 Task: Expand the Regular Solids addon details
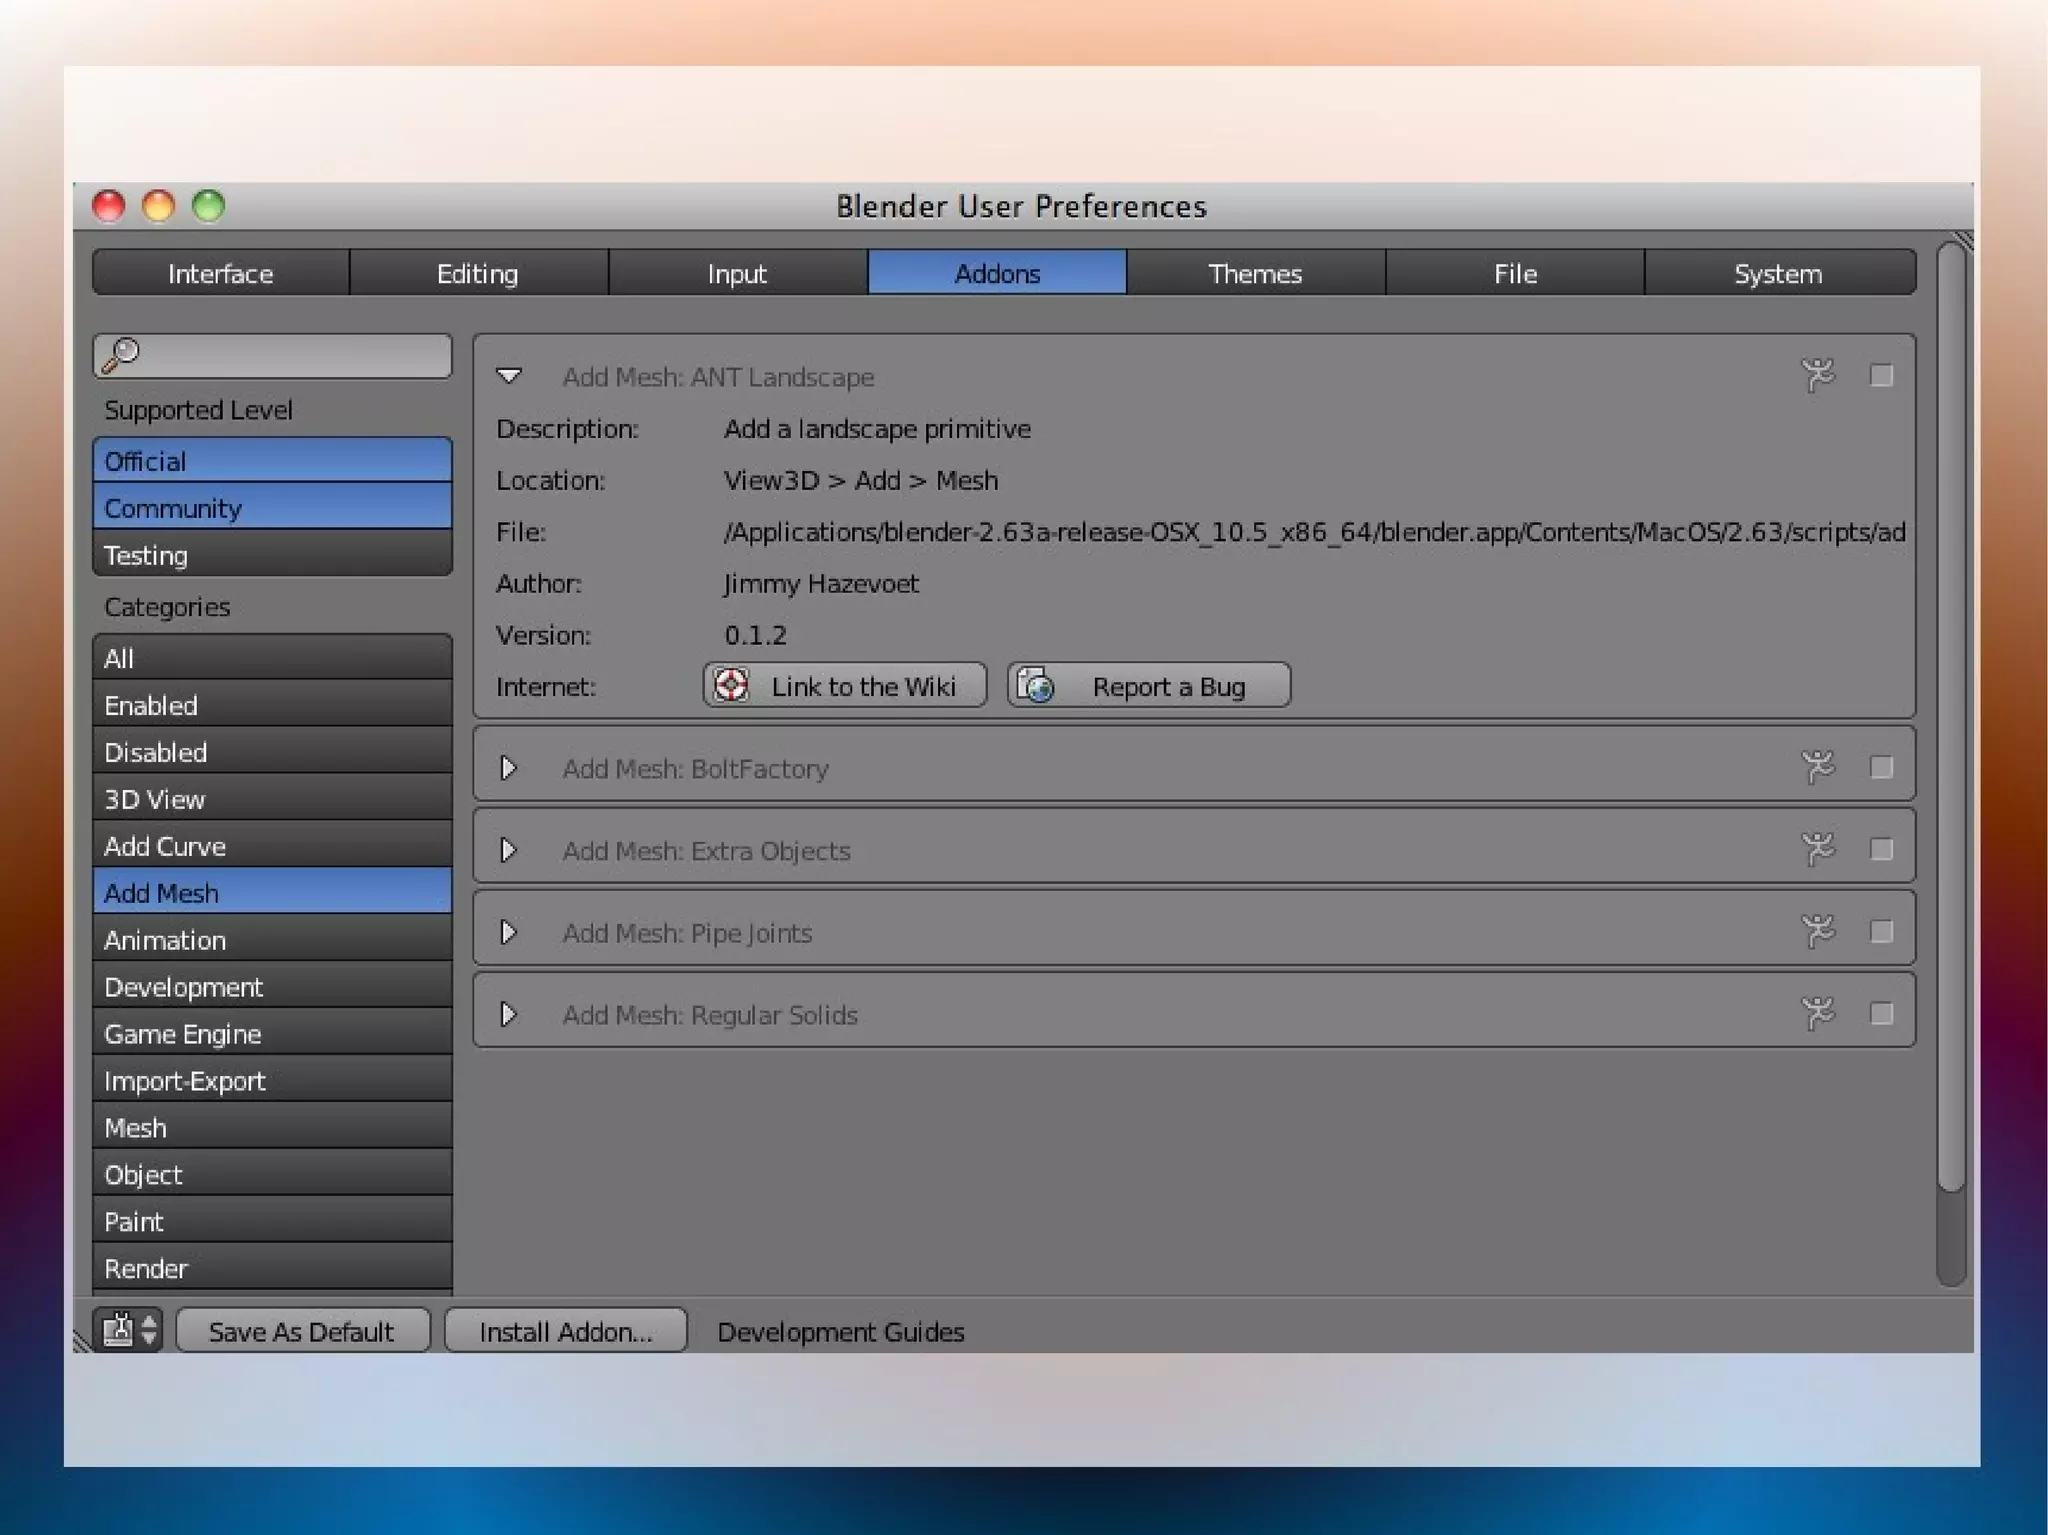tap(509, 1014)
